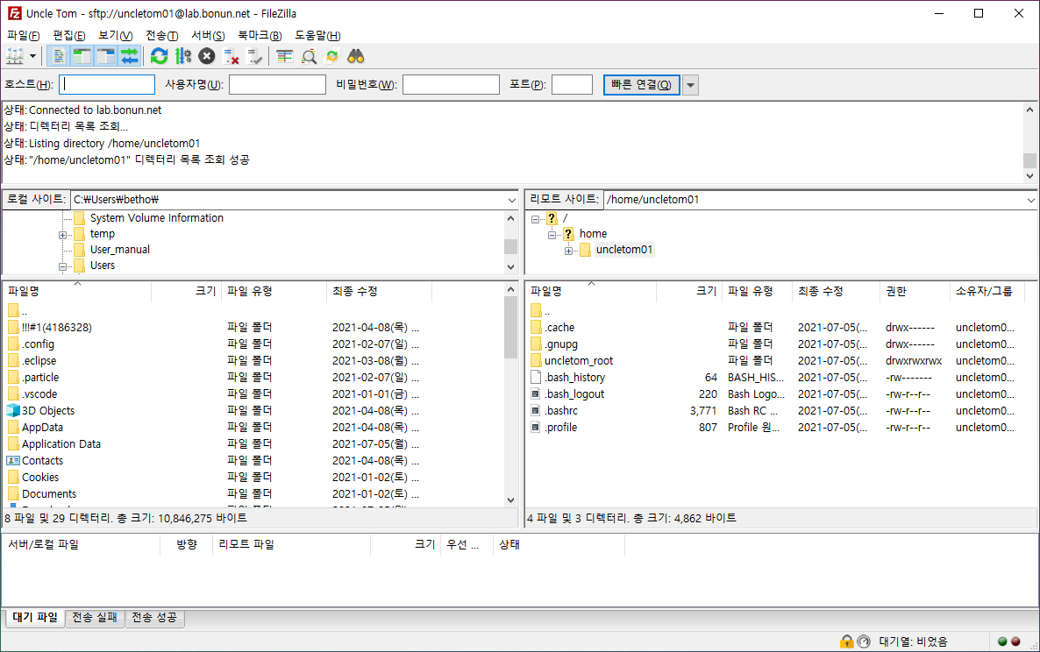Collapse the remote home node

coord(552,235)
